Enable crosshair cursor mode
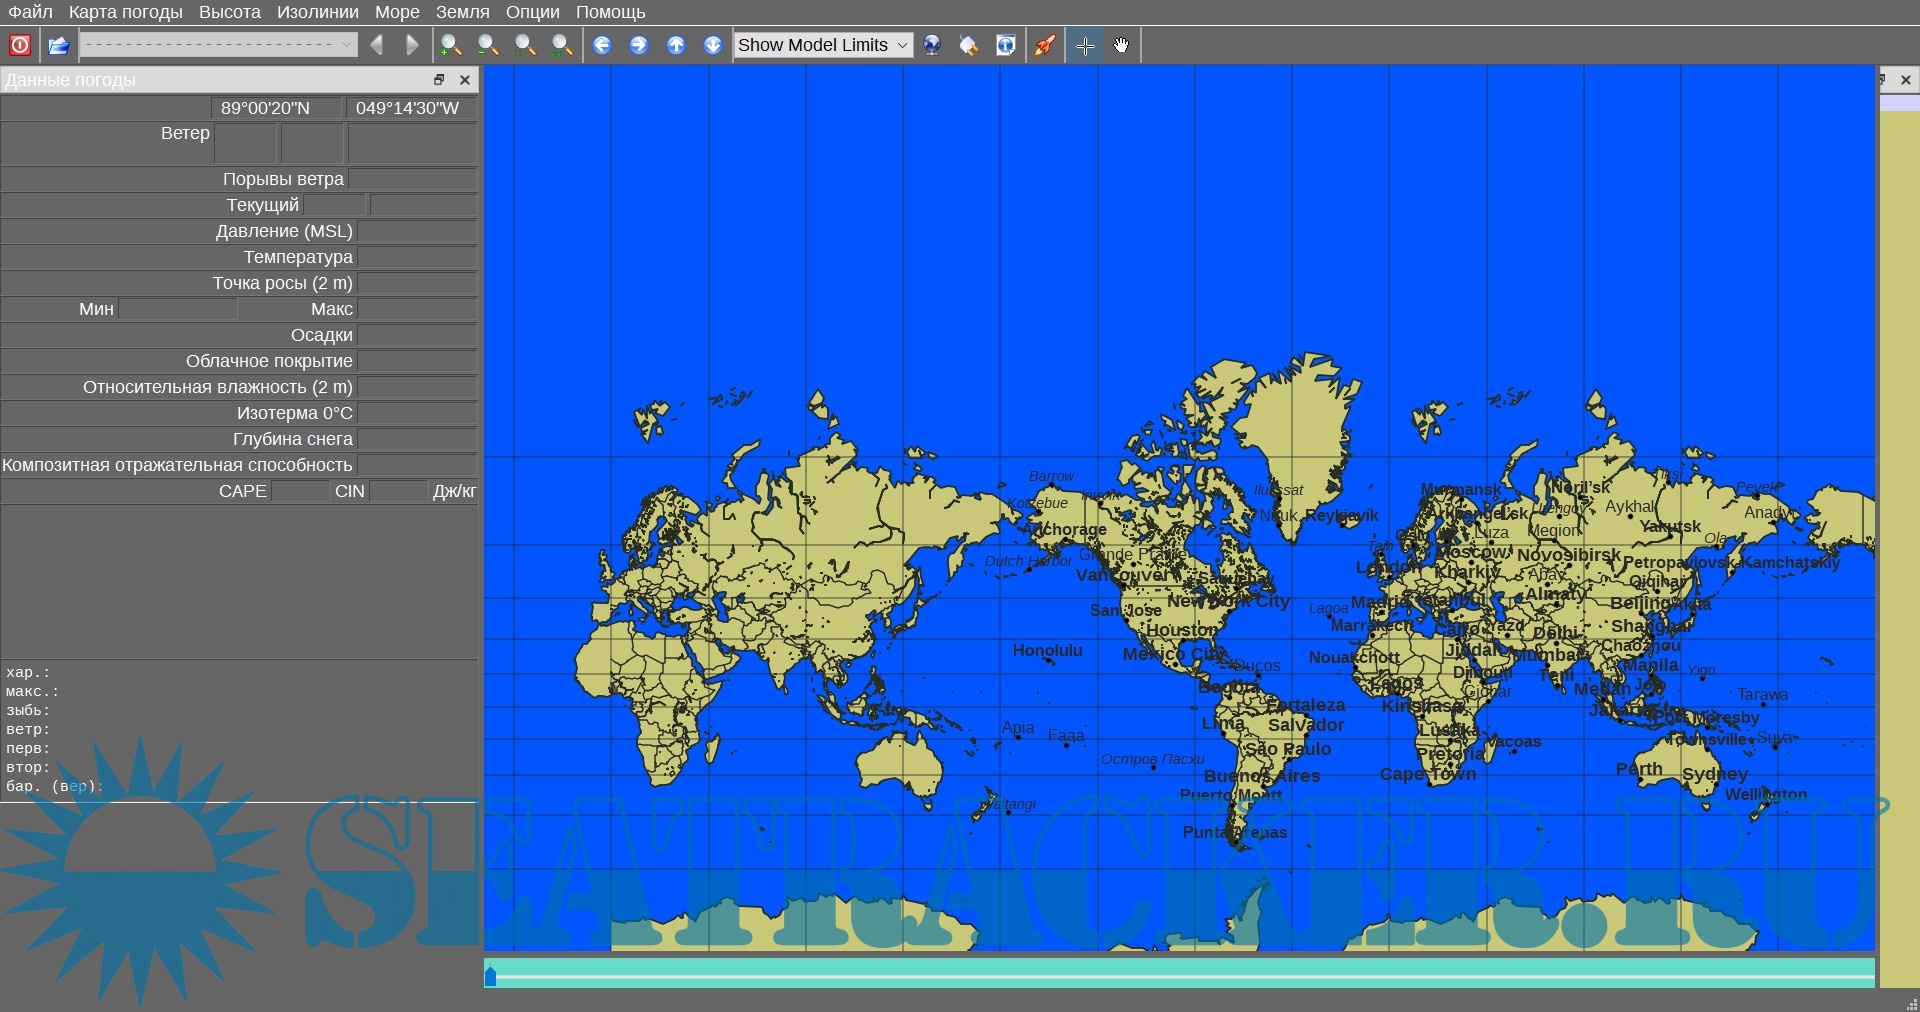1920x1012 pixels. [1085, 45]
